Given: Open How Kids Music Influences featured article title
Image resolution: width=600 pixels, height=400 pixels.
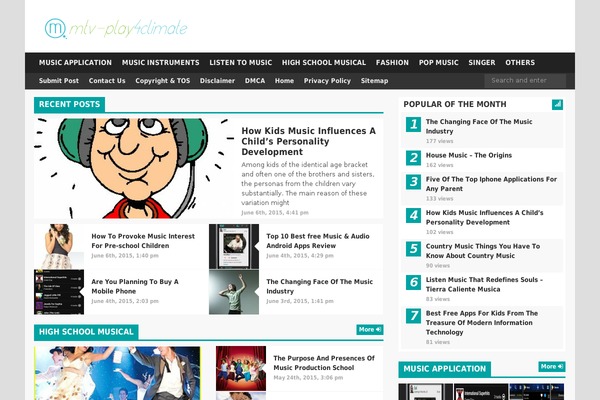Looking at the screenshot, I should [x=308, y=141].
